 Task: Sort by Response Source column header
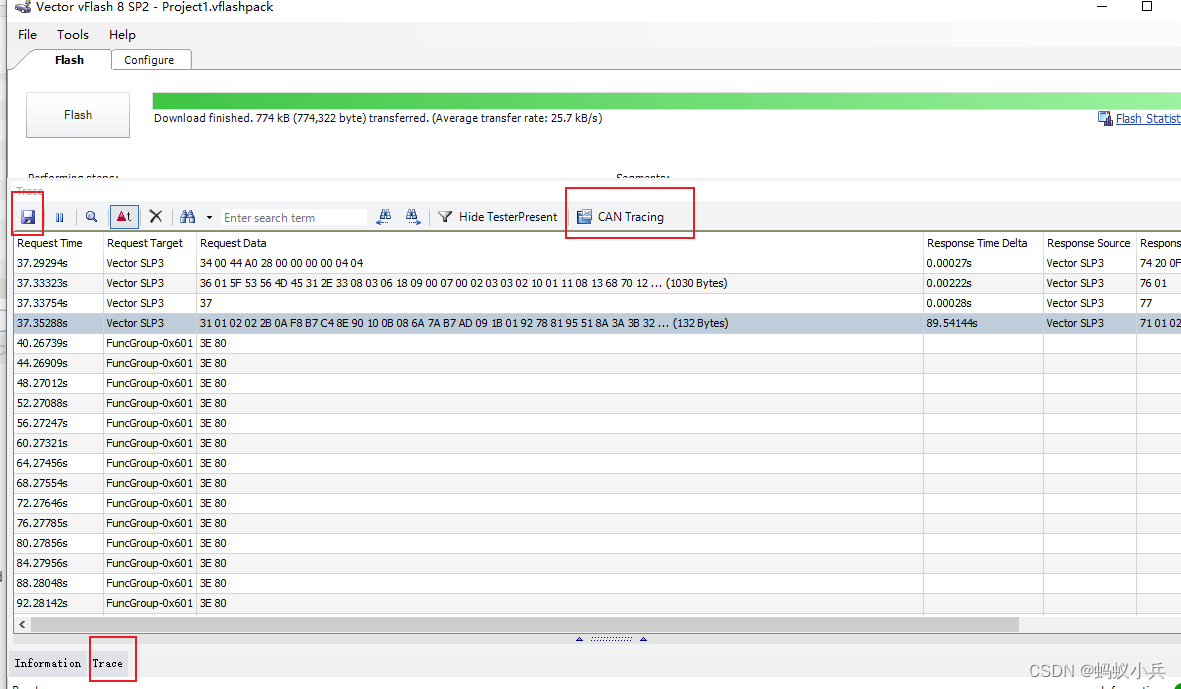tap(1088, 243)
